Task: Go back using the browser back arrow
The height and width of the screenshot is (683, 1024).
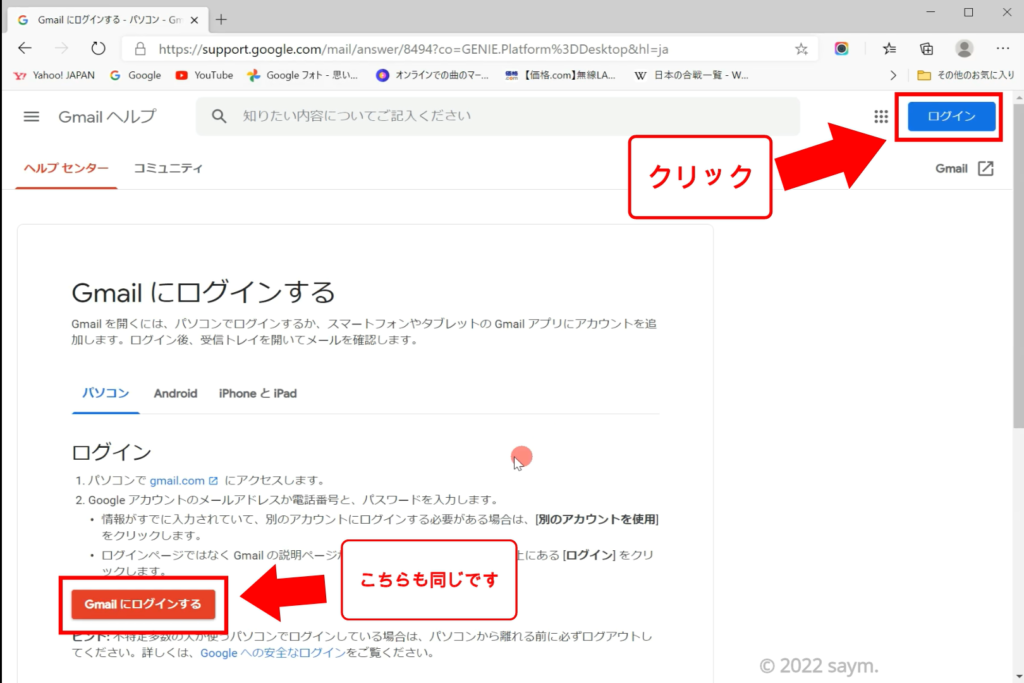Action: [25, 48]
